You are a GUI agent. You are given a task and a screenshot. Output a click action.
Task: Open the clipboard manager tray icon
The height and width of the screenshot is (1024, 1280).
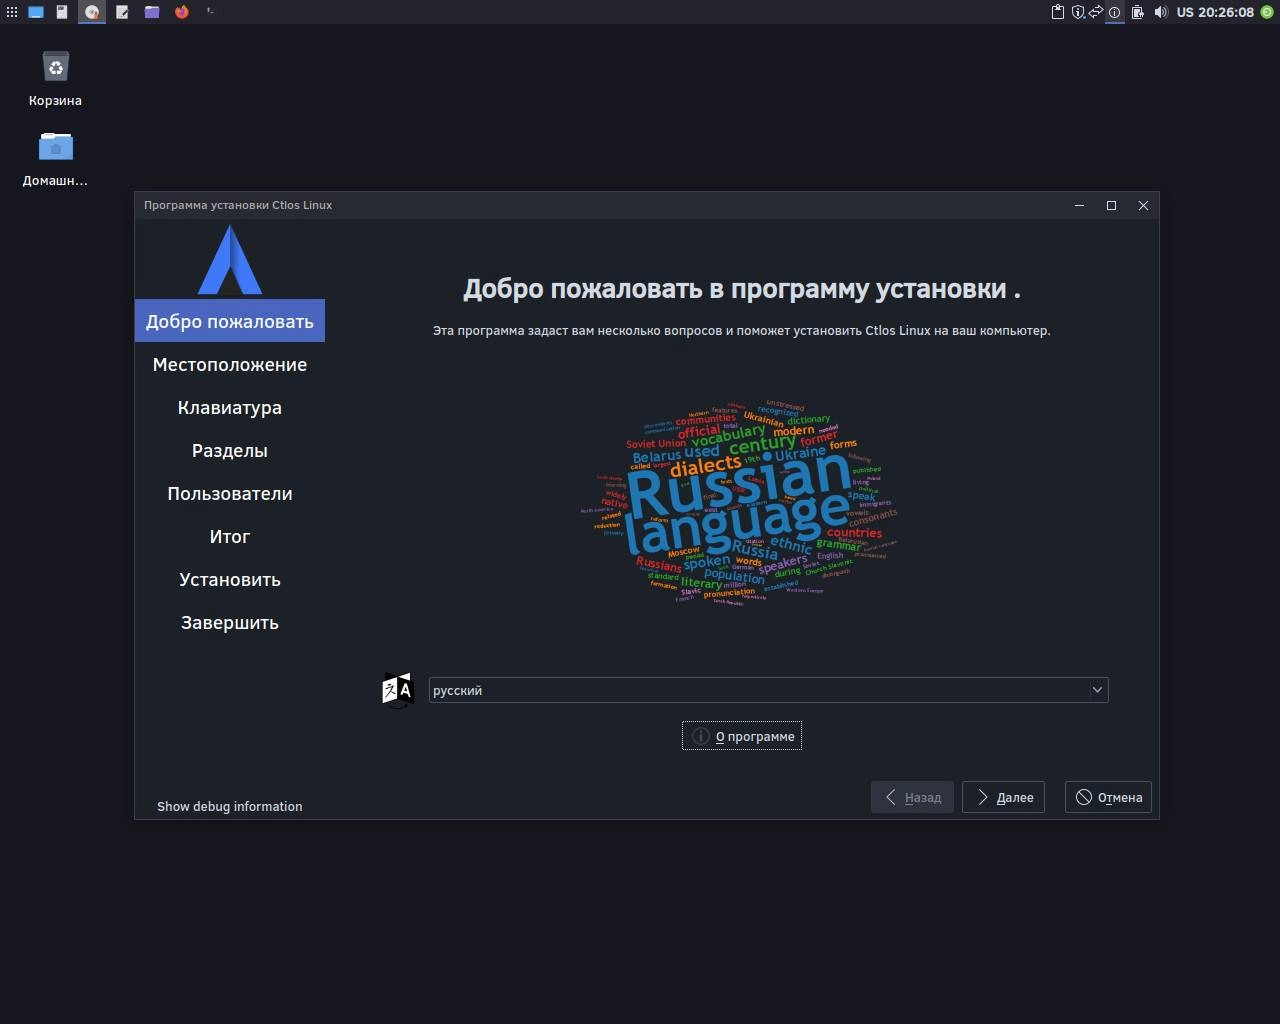click(1058, 12)
